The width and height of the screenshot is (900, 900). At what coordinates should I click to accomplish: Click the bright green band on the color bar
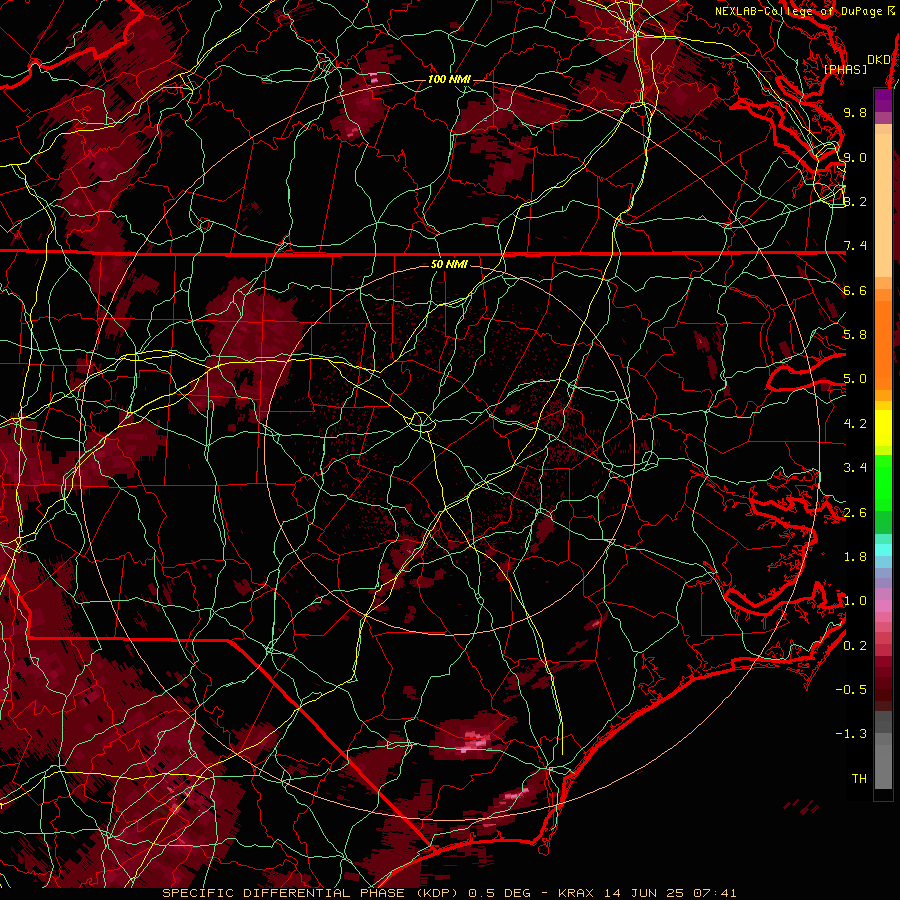(883, 482)
